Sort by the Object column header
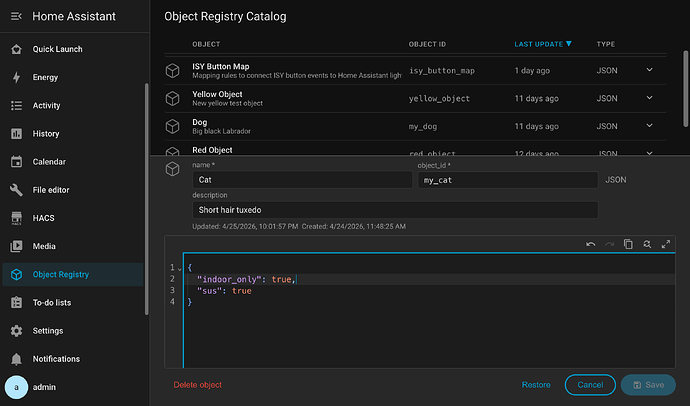690x406 pixels. [x=206, y=44]
